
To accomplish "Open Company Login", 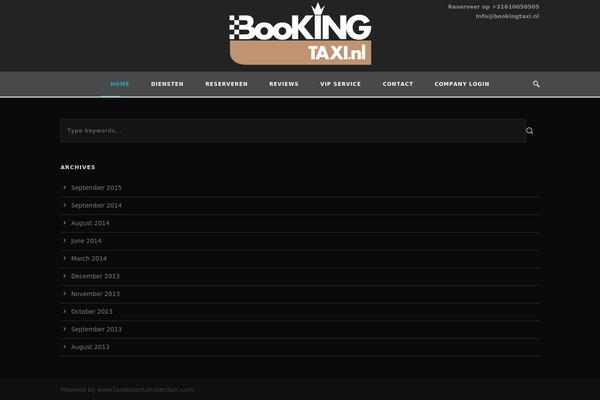I will pyautogui.click(x=462, y=84).
